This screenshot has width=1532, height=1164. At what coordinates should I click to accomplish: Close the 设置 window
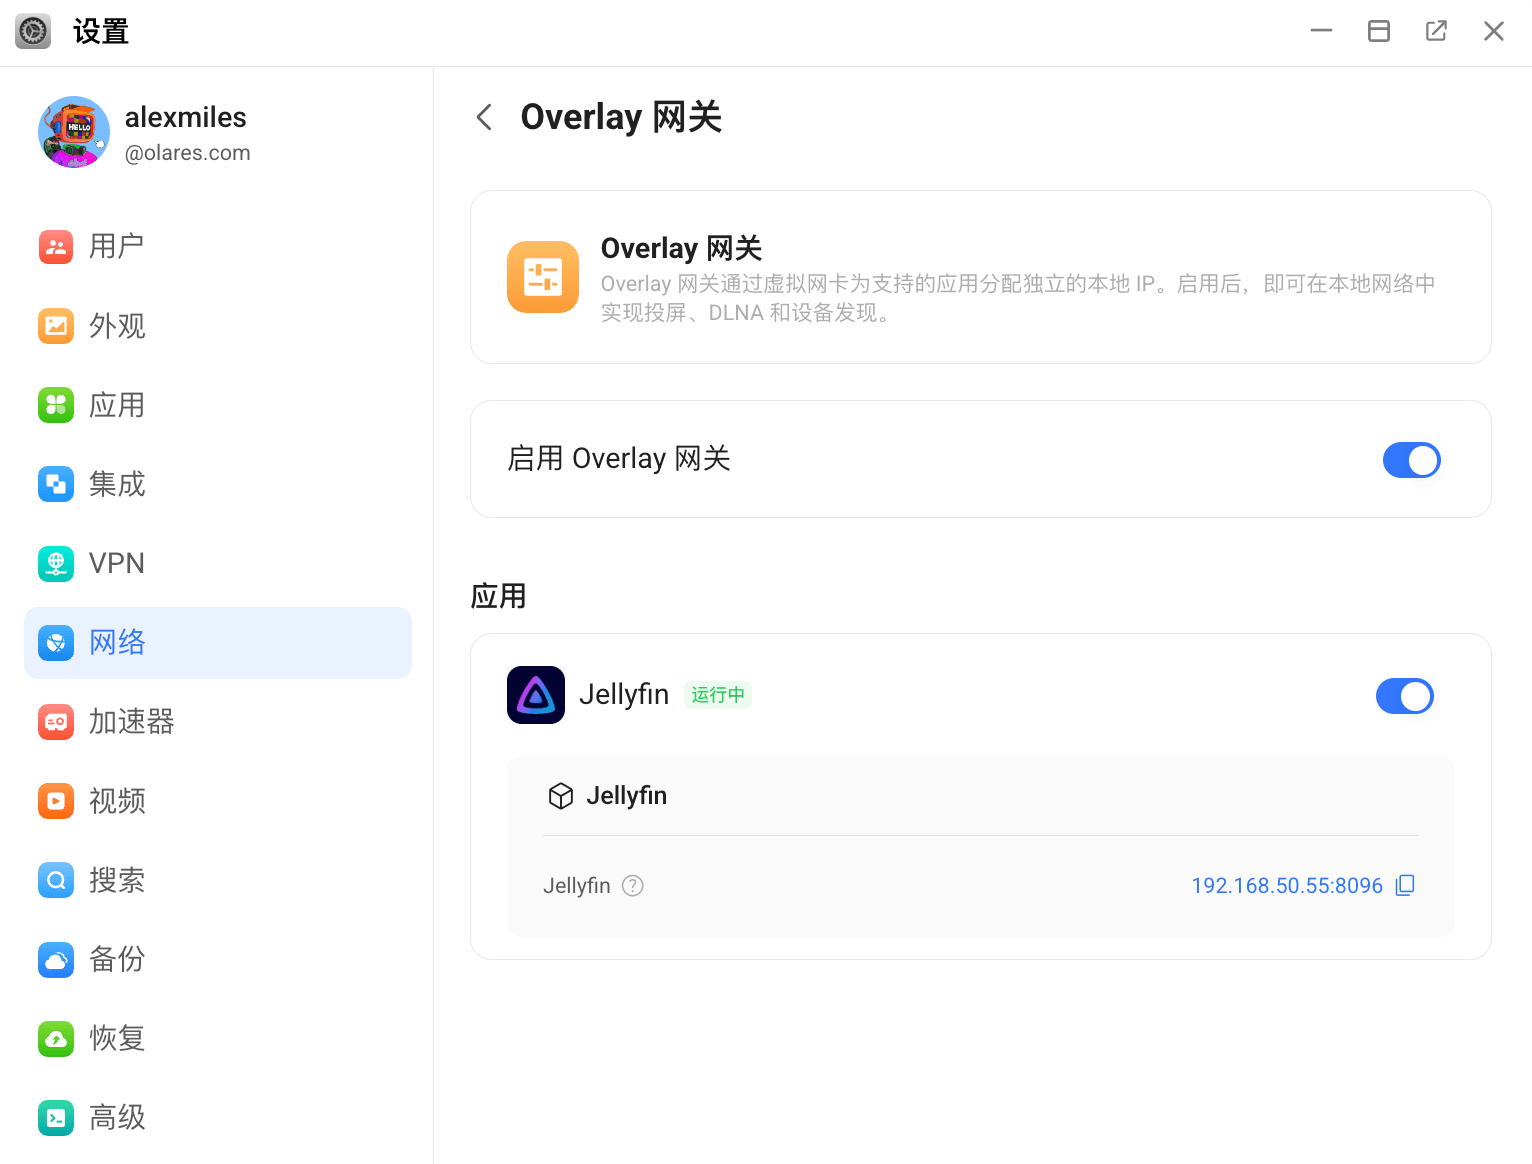pyautogui.click(x=1494, y=31)
